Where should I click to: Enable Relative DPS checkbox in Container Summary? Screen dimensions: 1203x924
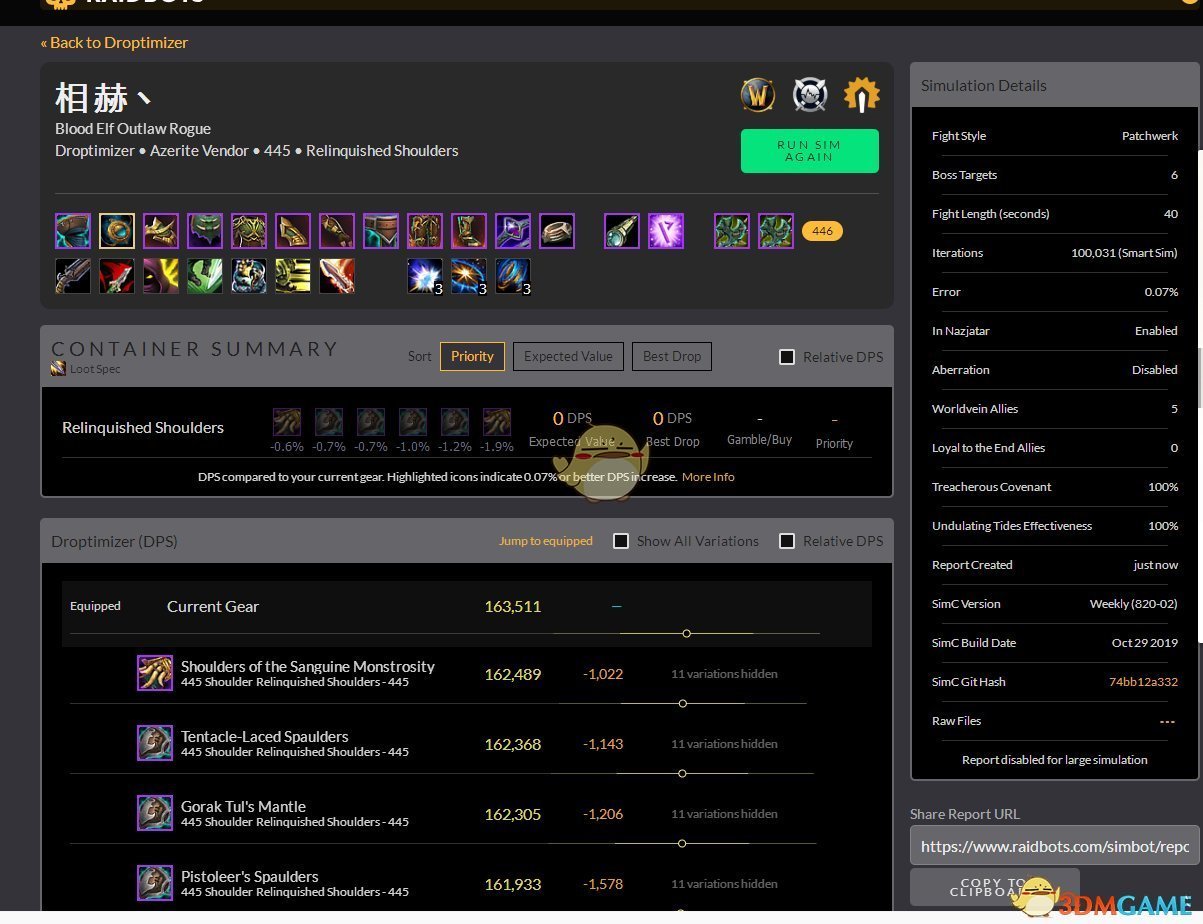pos(787,357)
